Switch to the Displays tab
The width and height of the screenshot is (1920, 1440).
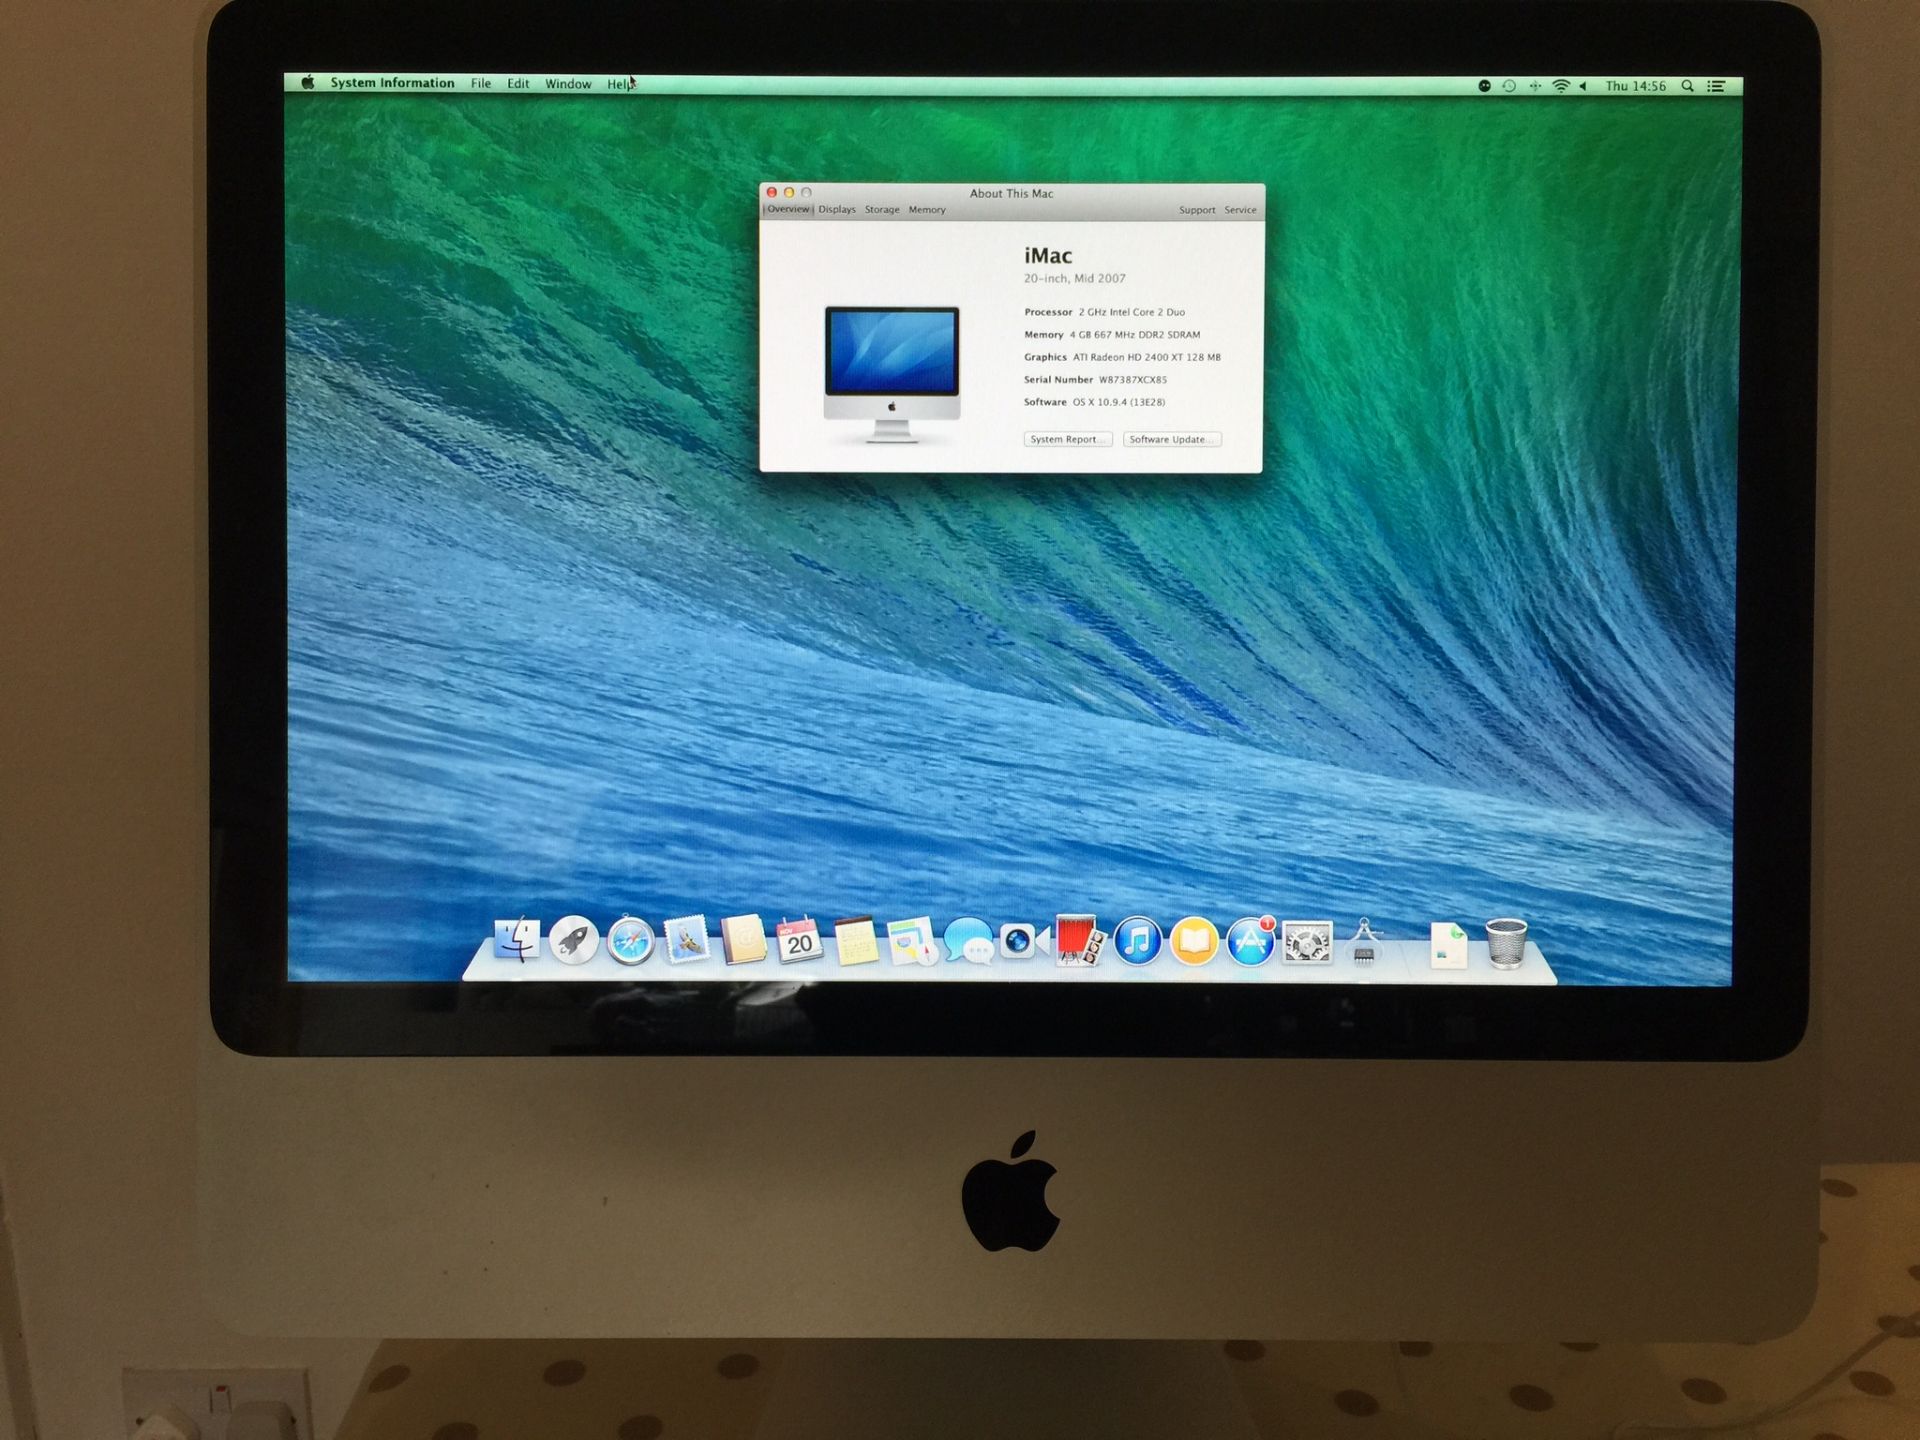(x=837, y=210)
